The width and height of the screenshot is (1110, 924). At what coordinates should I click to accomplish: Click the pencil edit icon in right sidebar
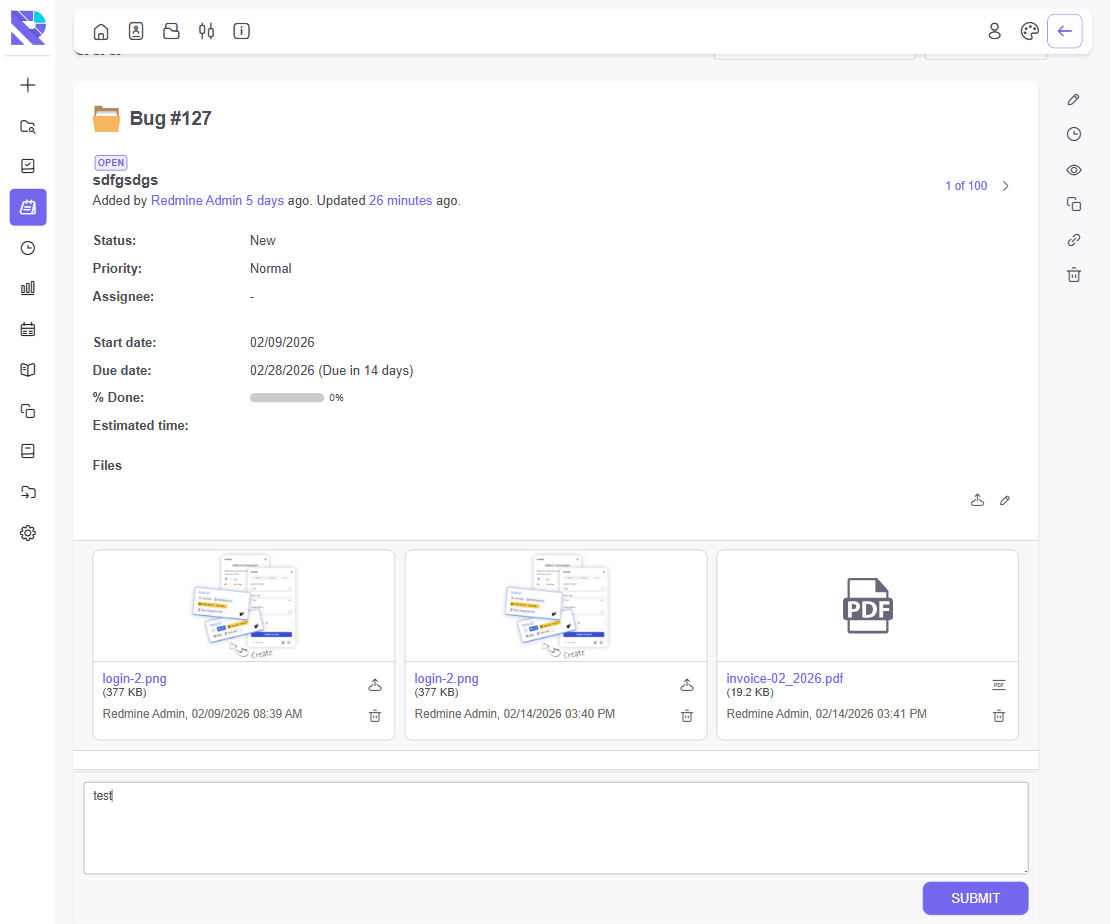point(1073,99)
